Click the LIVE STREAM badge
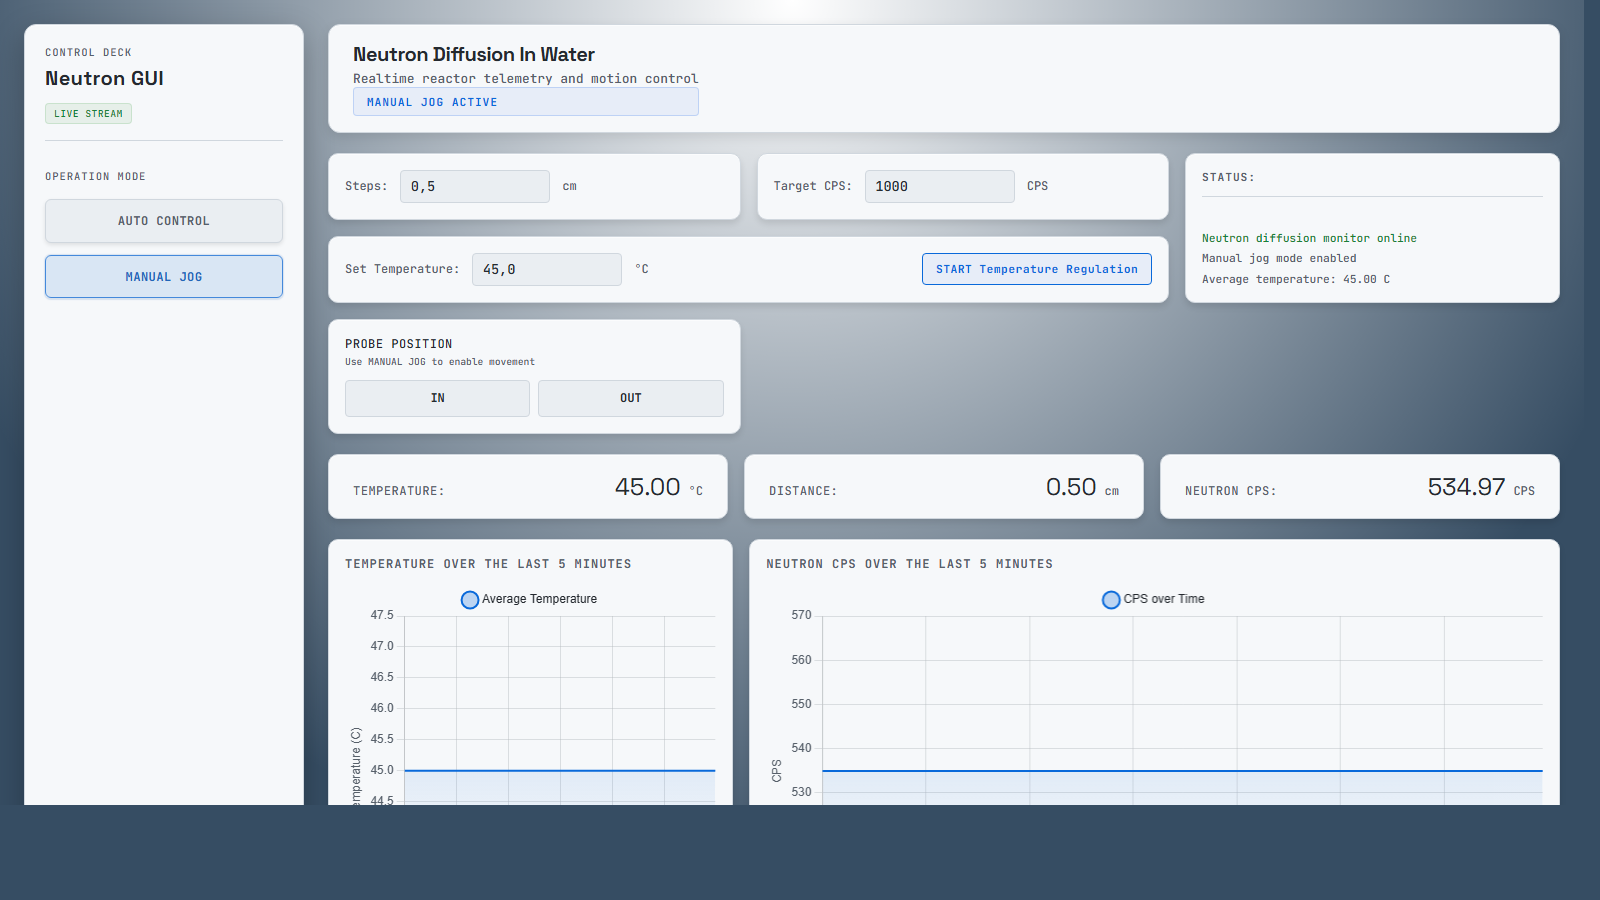Image resolution: width=1600 pixels, height=900 pixels. tap(88, 114)
